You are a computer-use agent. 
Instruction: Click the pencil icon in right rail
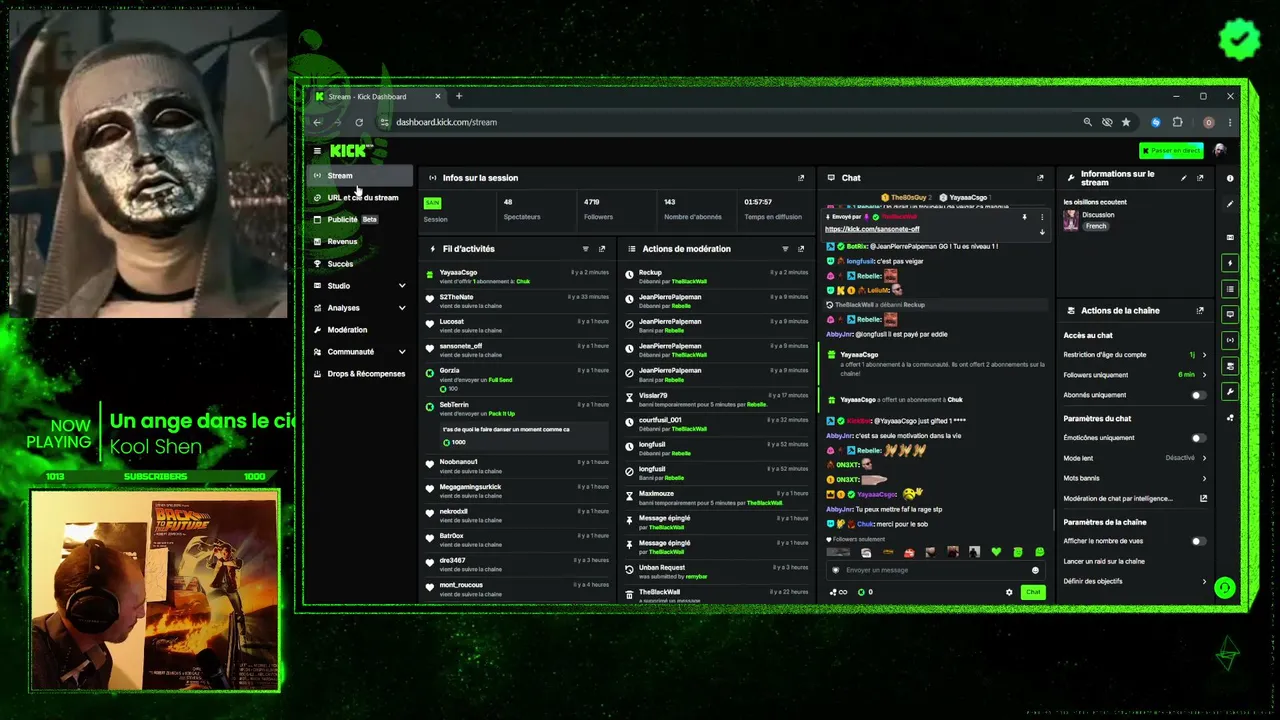1230,204
